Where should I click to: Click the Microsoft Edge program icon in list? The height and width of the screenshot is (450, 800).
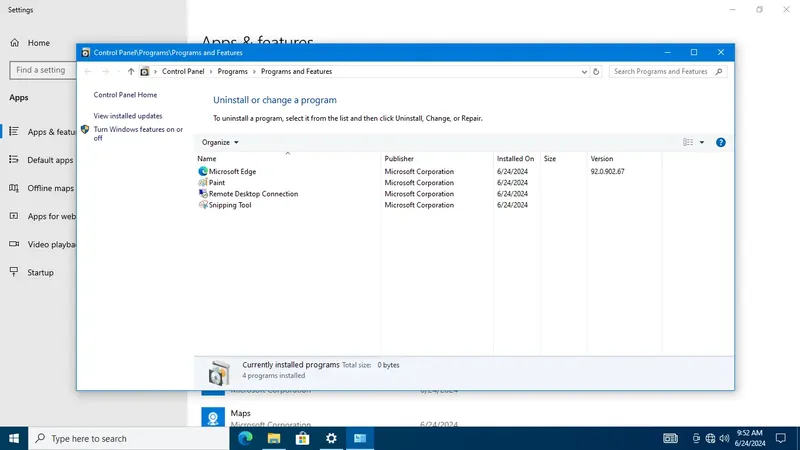pyautogui.click(x=203, y=171)
